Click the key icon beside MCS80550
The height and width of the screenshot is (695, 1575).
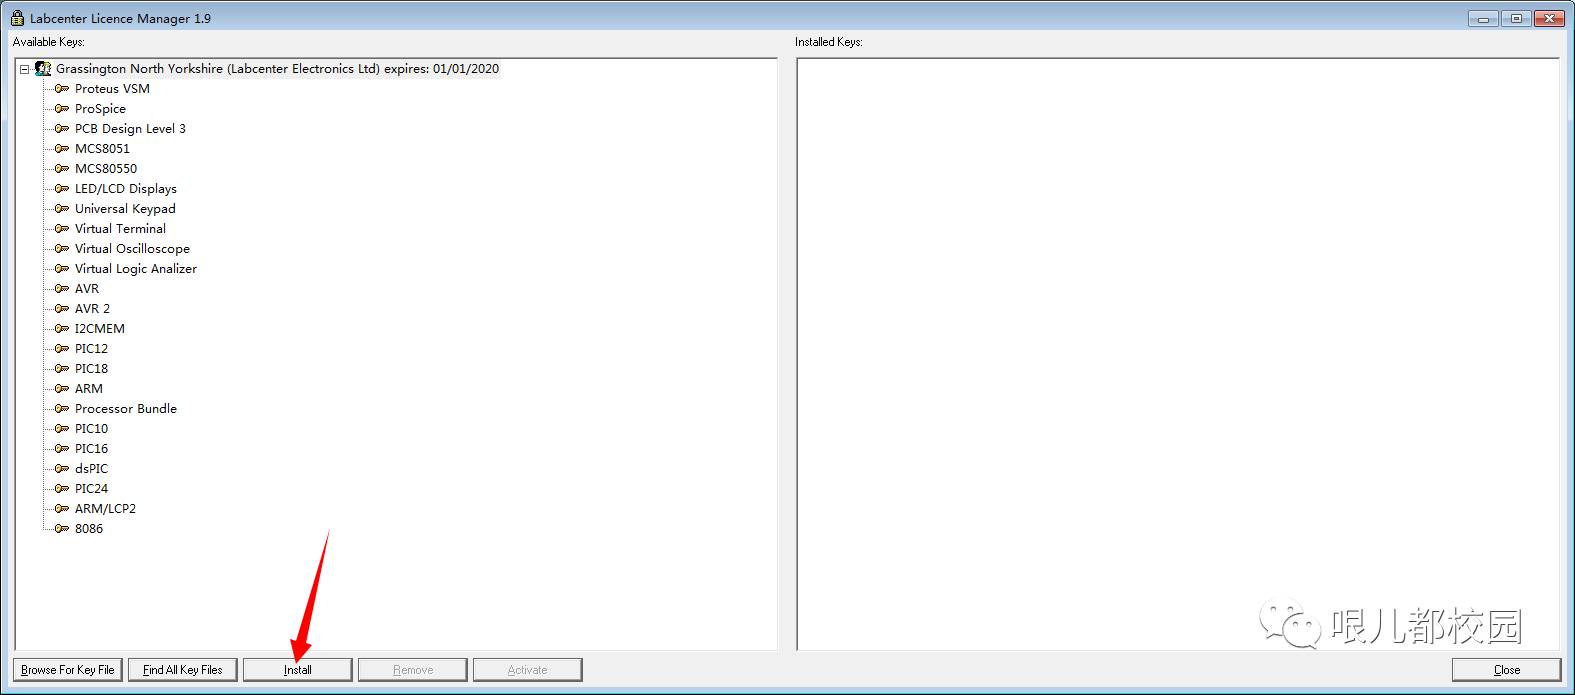62,169
